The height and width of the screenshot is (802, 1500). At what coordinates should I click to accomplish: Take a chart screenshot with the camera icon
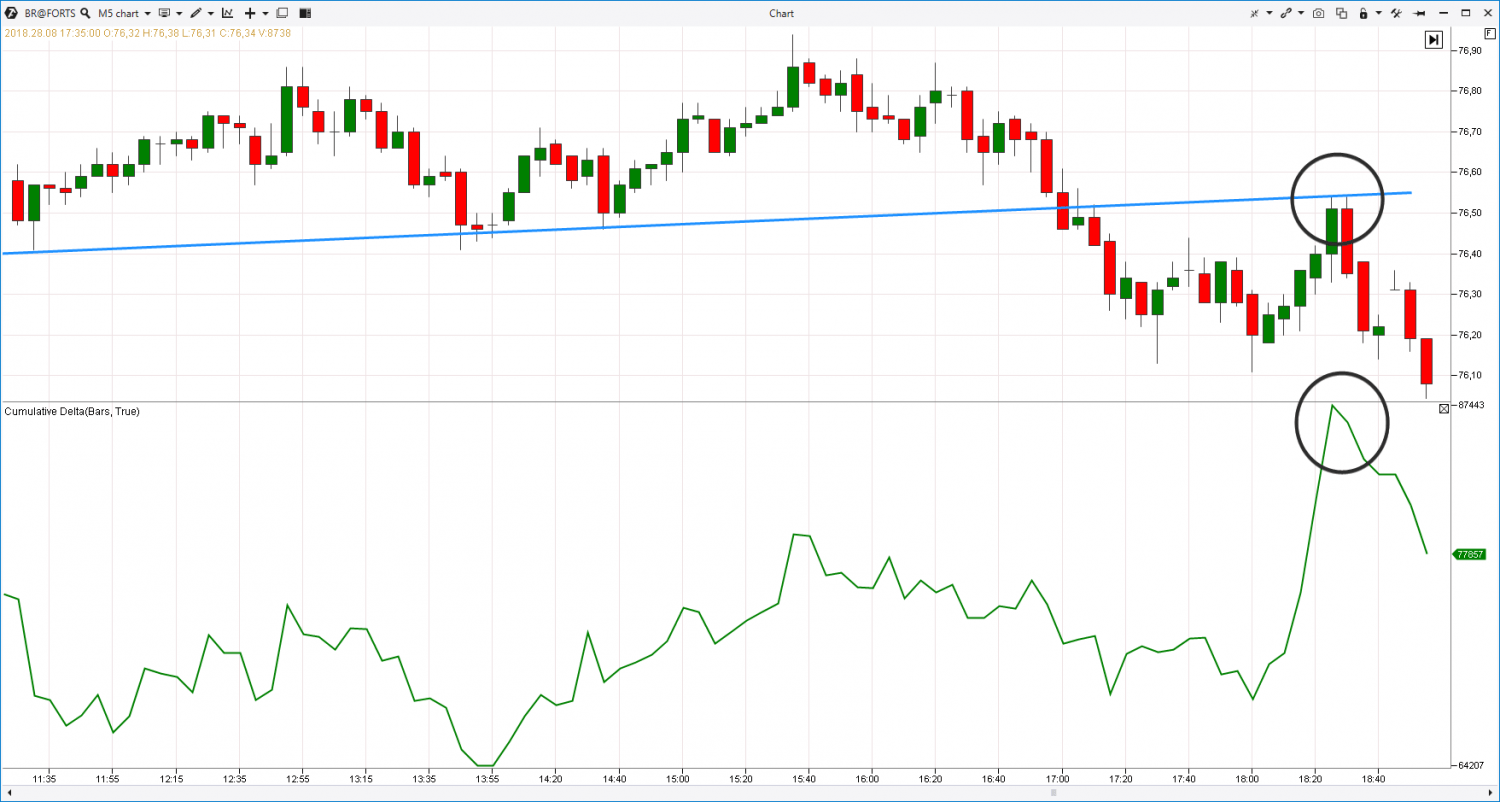(1319, 13)
